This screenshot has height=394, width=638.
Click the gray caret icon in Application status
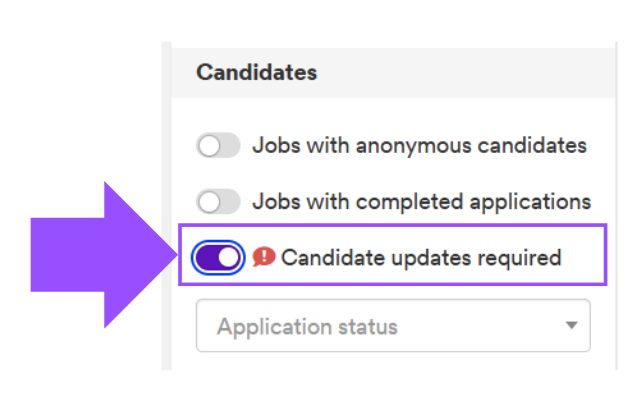572,325
